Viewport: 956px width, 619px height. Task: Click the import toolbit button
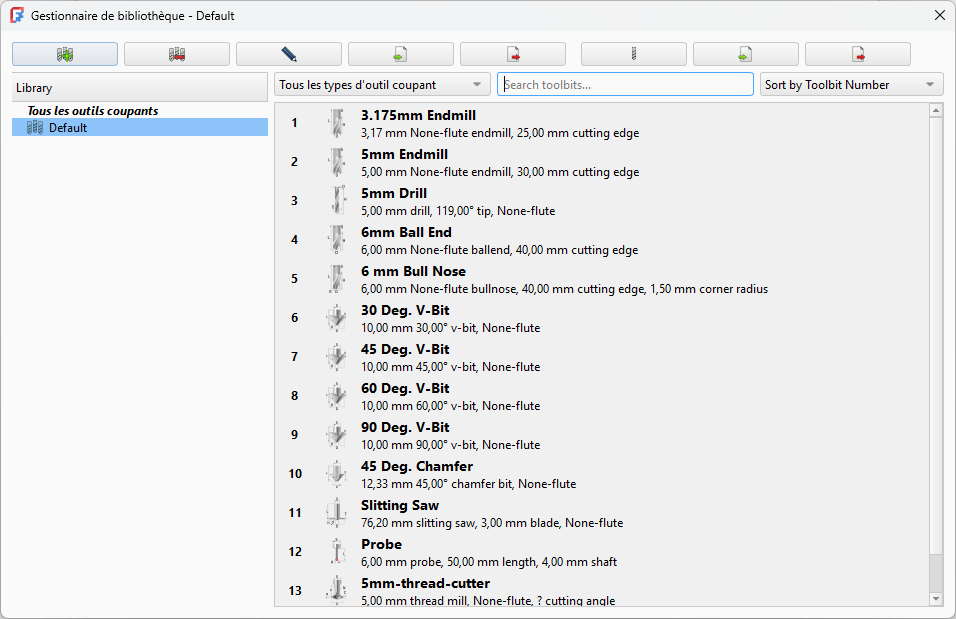pyautogui.click(x=746, y=54)
